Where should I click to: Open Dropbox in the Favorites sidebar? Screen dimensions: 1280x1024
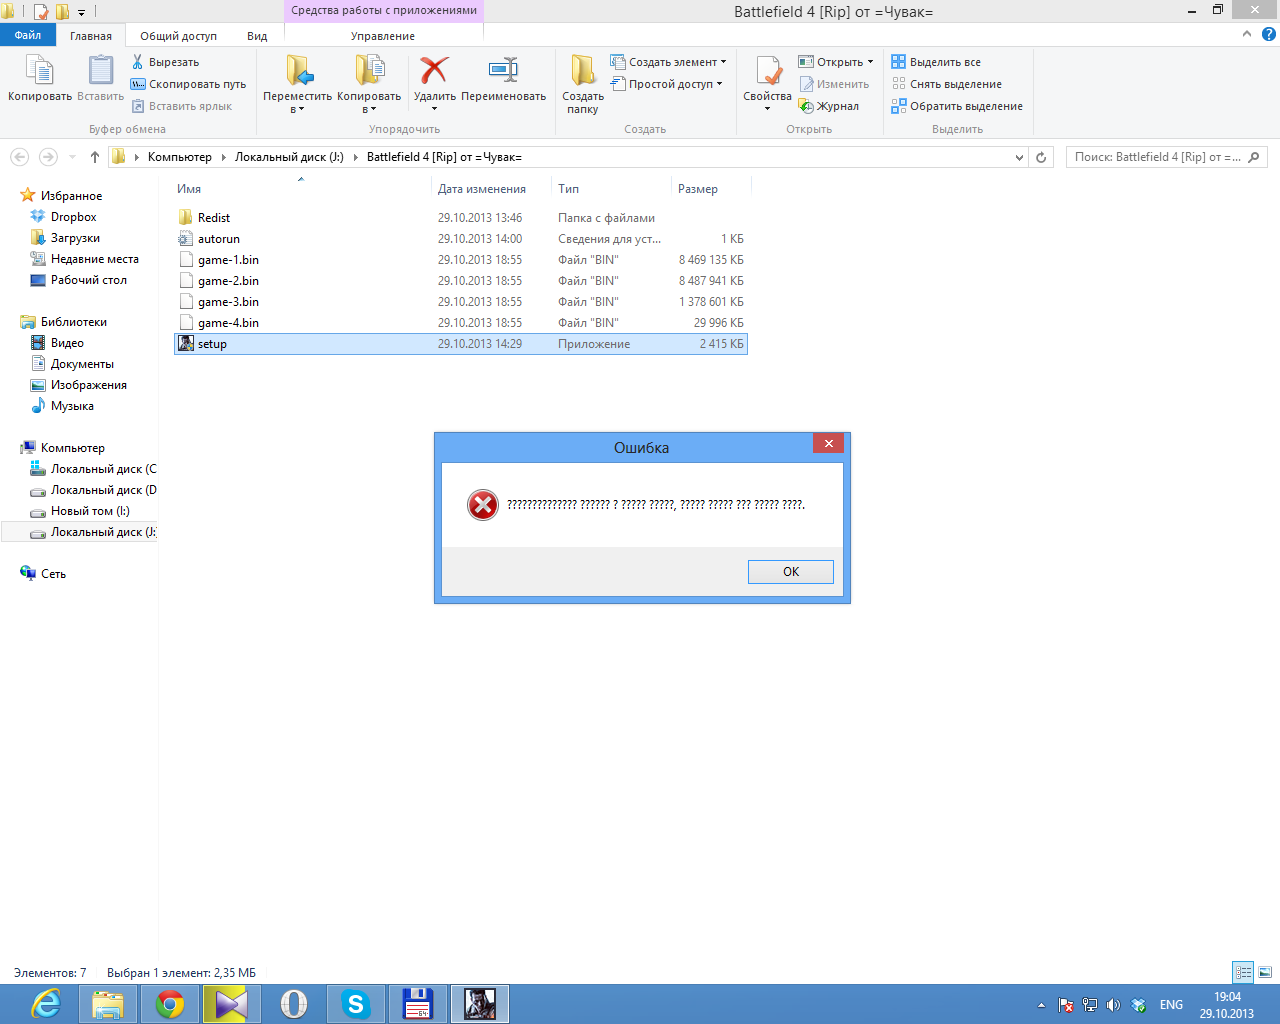tap(73, 217)
